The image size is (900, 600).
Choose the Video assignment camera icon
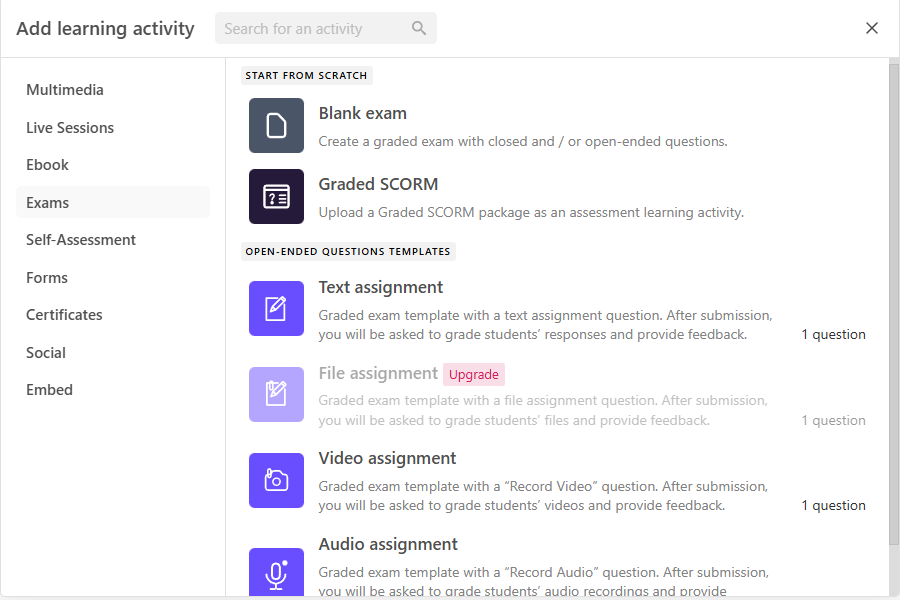coord(276,480)
